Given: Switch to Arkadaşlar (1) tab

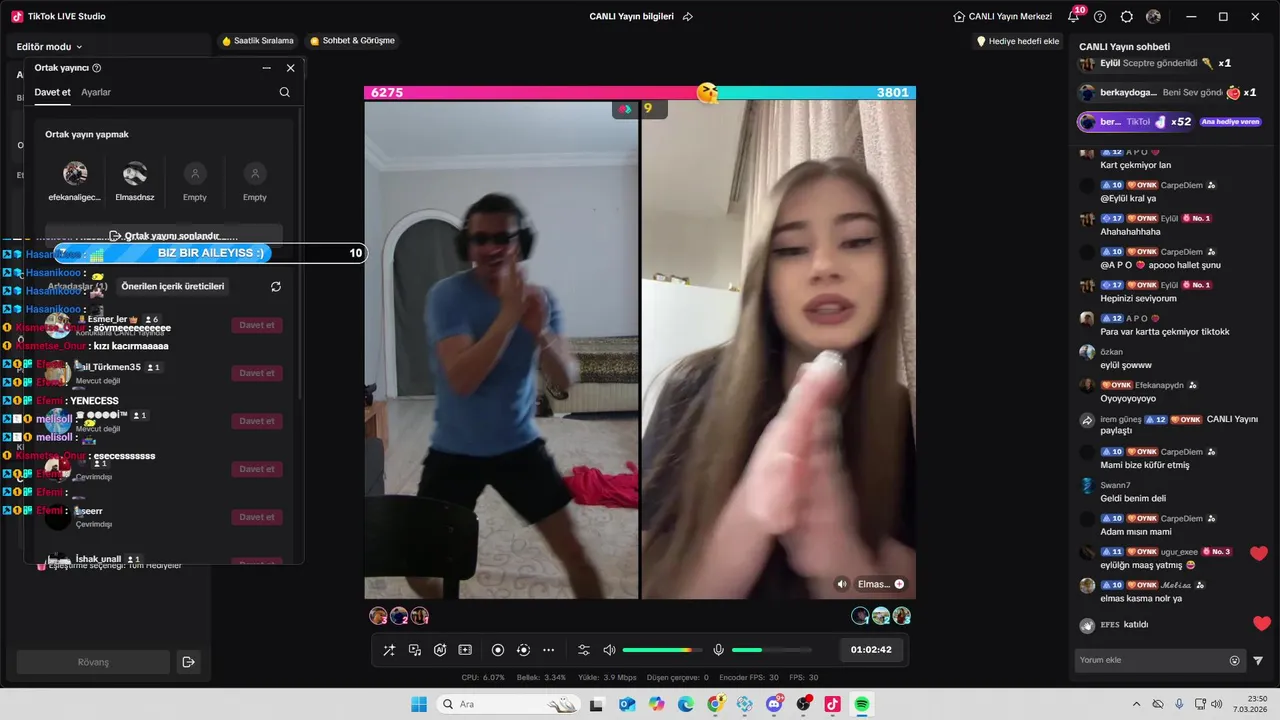Looking at the screenshot, I should pyautogui.click(x=78, y=286).
